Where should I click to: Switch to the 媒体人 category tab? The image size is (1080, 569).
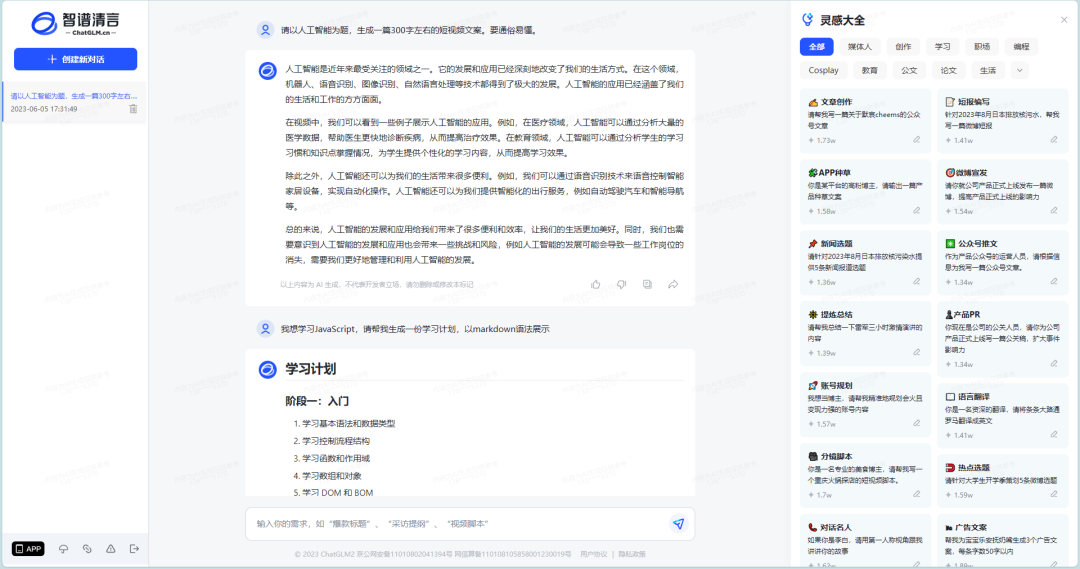pos(859,46)
